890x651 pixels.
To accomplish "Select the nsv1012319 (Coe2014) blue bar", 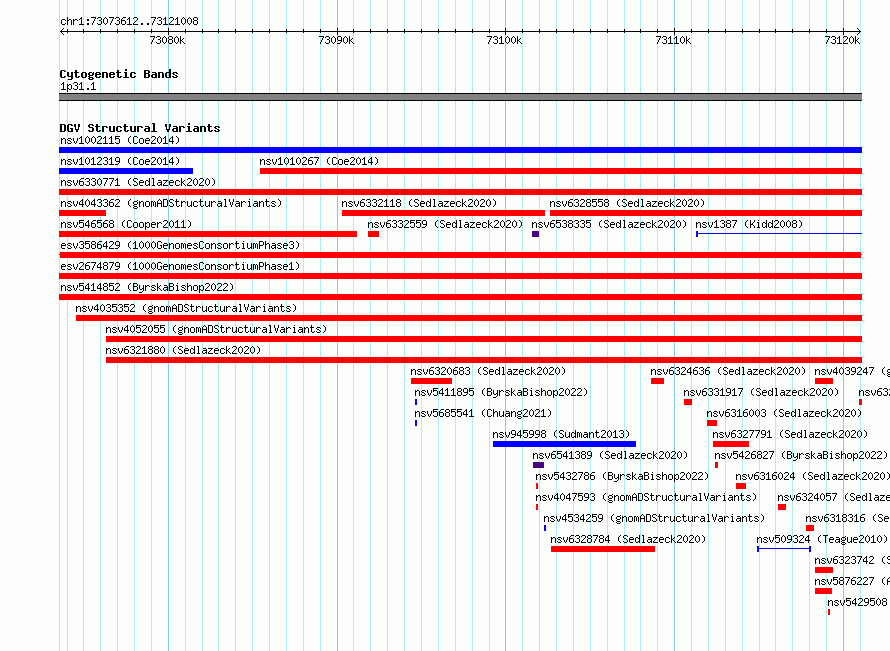I will pyautogui.click(x=126, y=171).
